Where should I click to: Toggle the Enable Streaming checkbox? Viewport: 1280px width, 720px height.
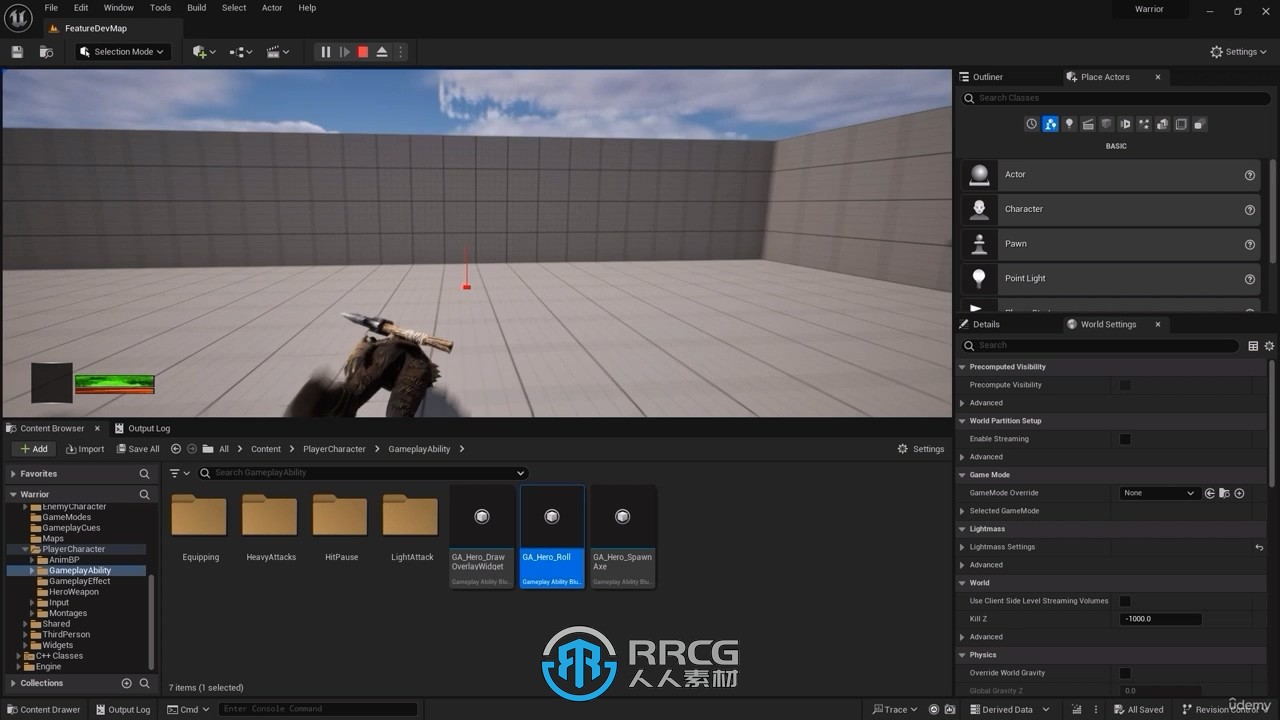[x=1125, y=439]
